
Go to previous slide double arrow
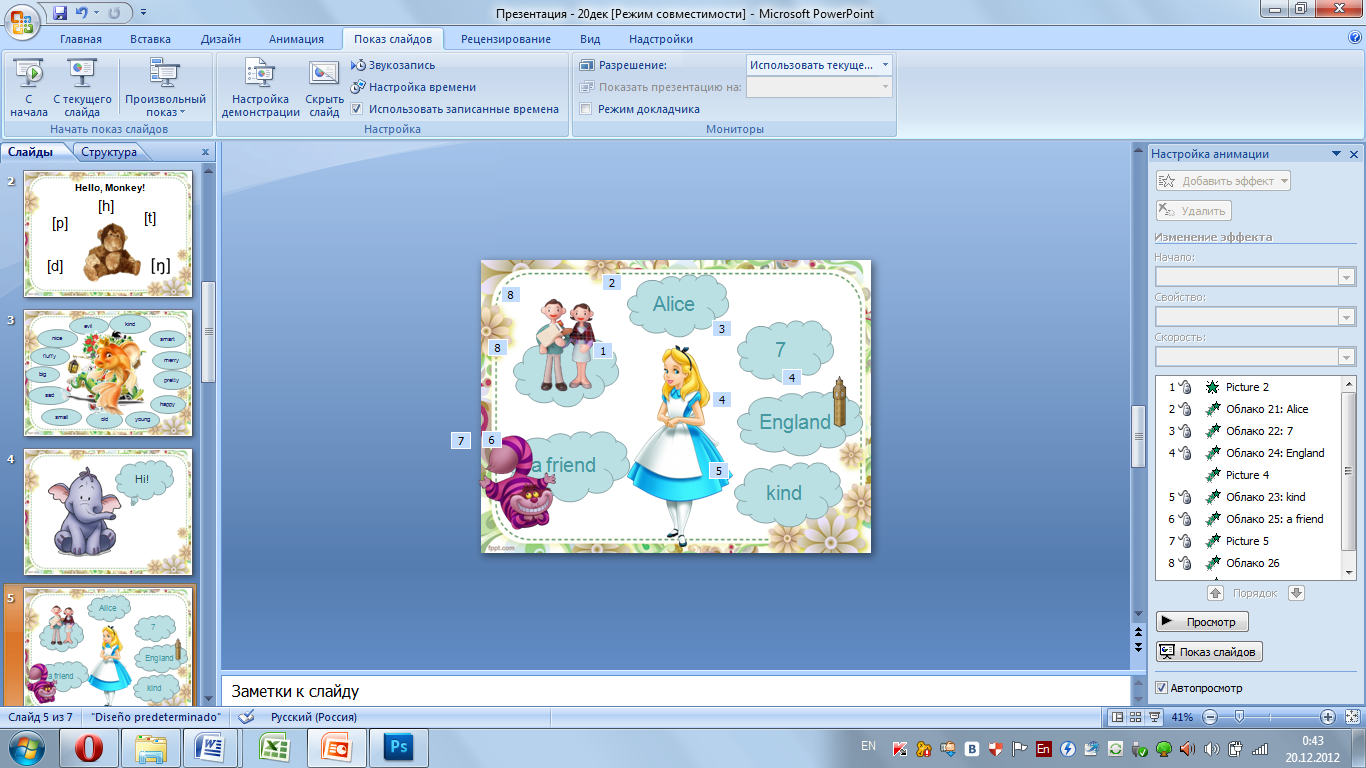click(x=1139, y=633)
